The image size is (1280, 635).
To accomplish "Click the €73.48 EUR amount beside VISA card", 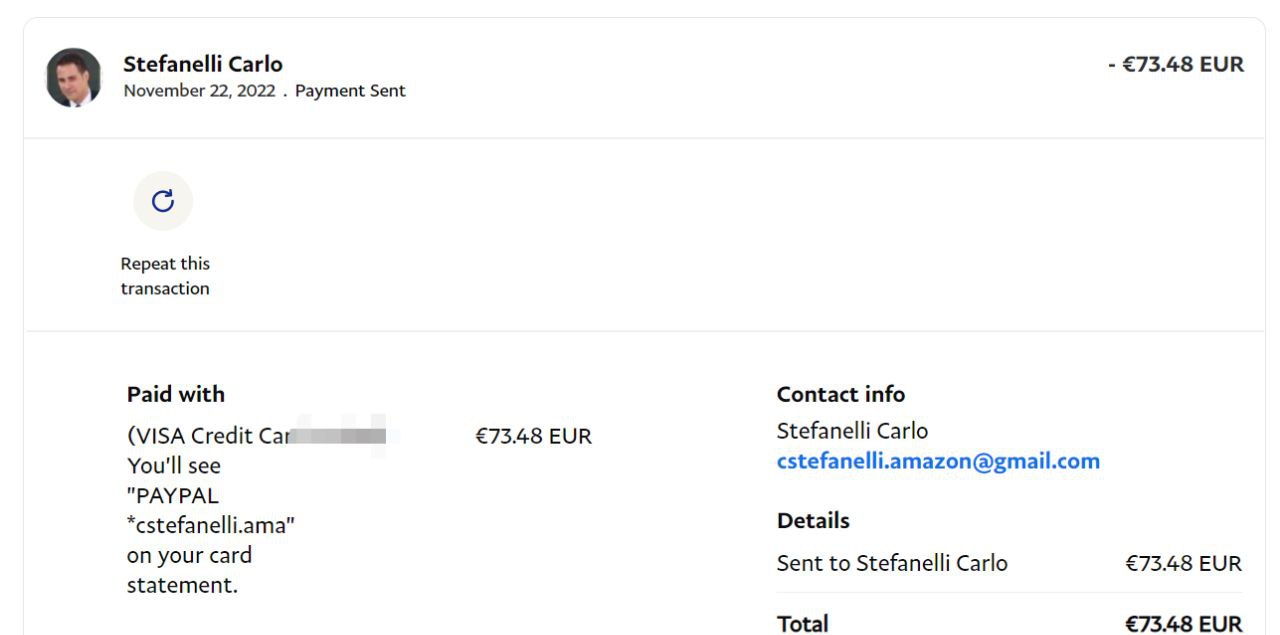I will click(533, 436).
